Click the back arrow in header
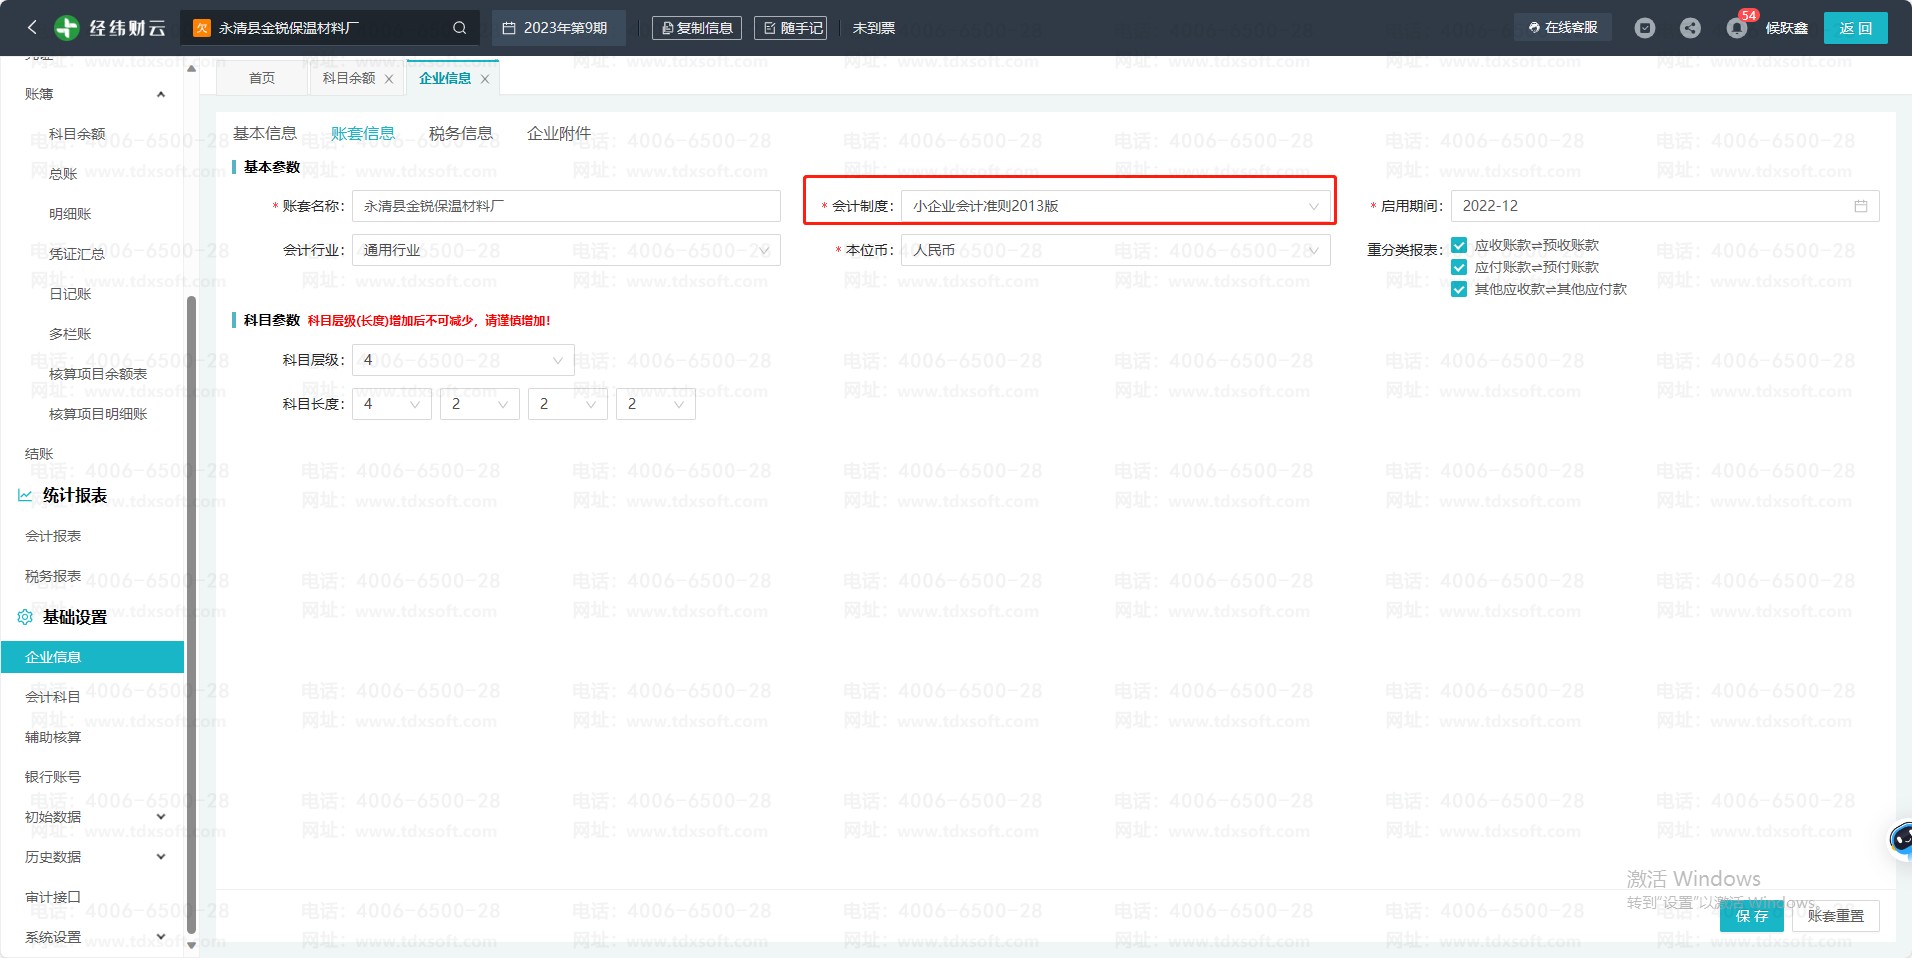Image resolution: width=1912 pixels, height=958 pixels. click(x=32, y=28)
